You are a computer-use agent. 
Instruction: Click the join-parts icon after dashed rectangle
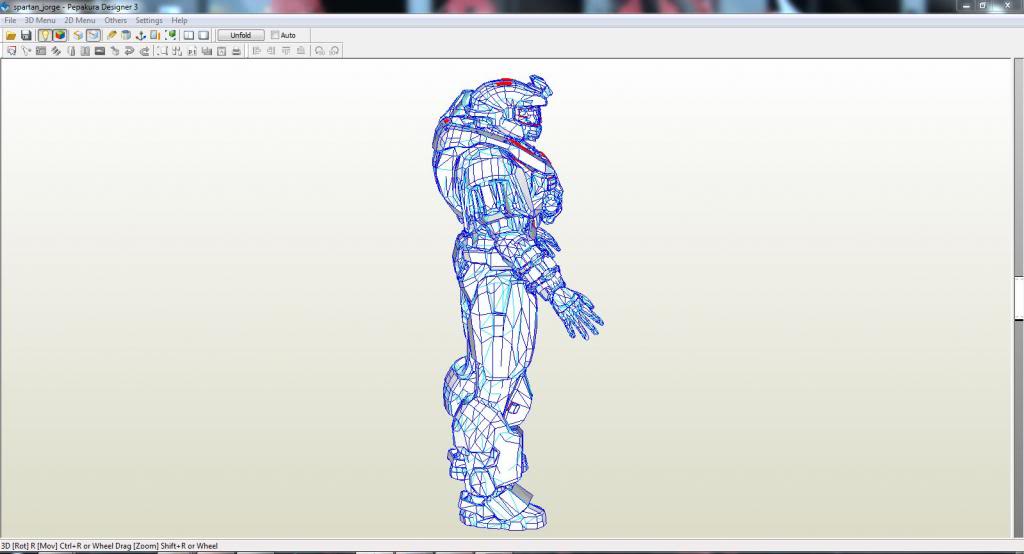[x=177, y=51]
